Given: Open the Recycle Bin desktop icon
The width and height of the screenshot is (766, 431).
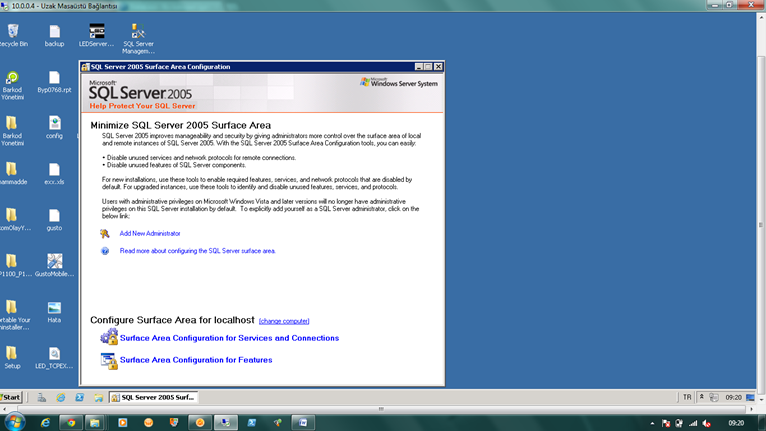Looking at the screenshot, I should click(x=13, y=31).
